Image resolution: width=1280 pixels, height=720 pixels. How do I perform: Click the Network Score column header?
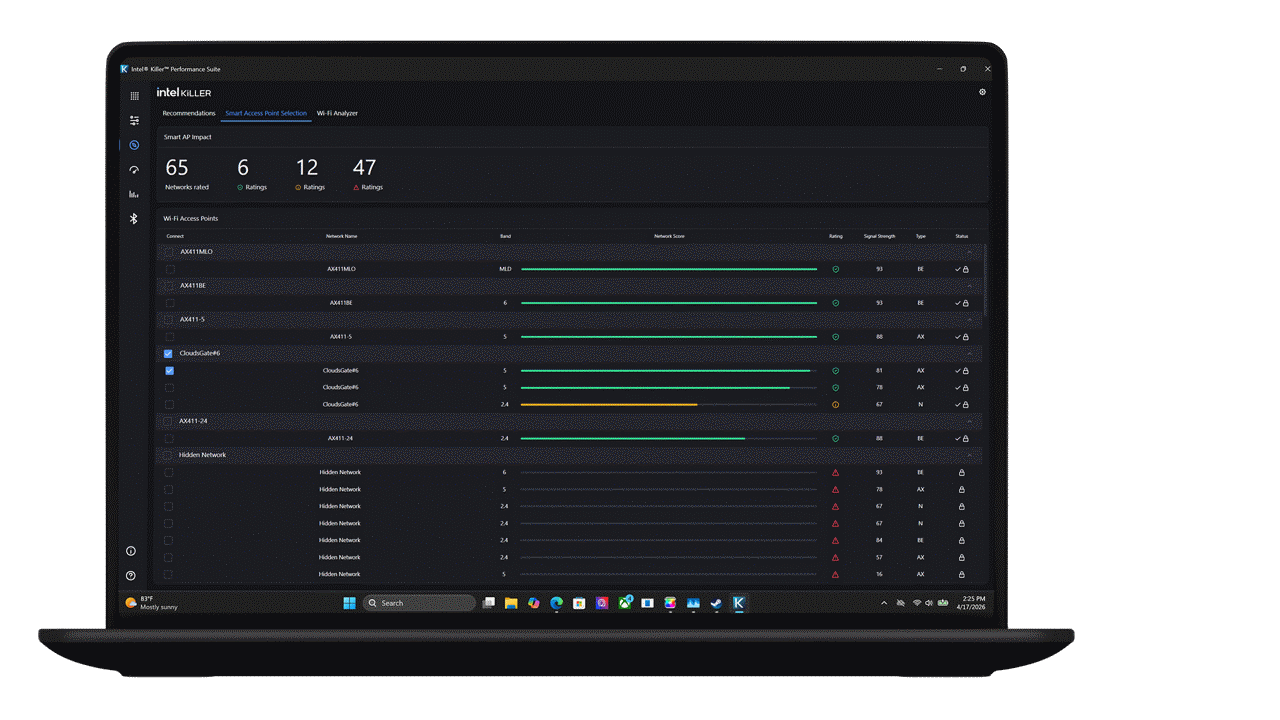(669, 236)
